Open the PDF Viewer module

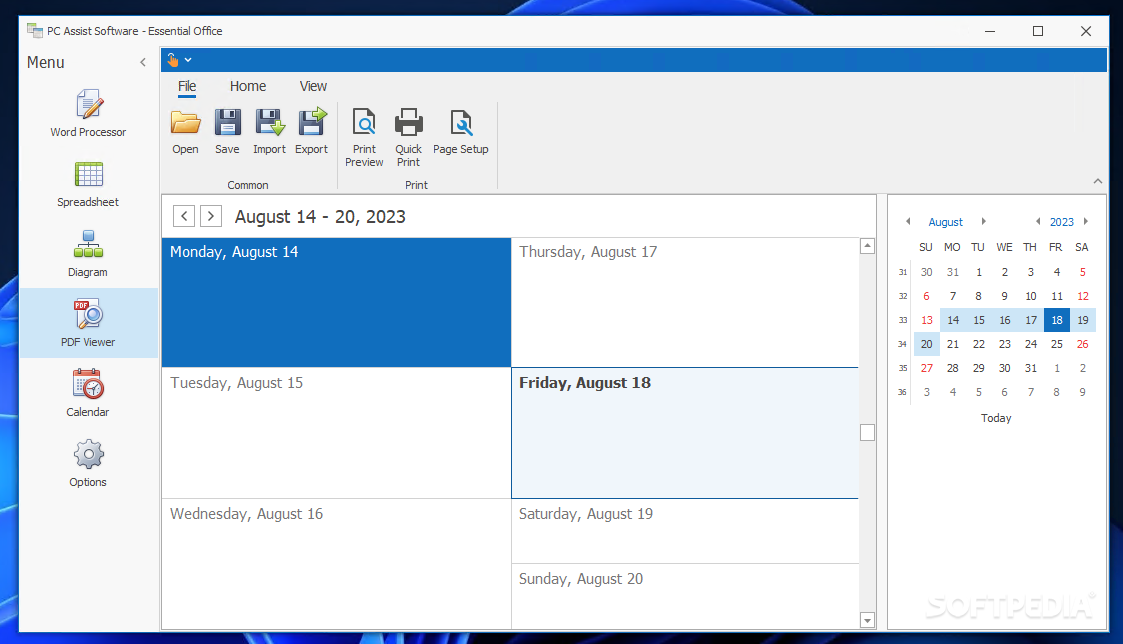click(88, 323)
